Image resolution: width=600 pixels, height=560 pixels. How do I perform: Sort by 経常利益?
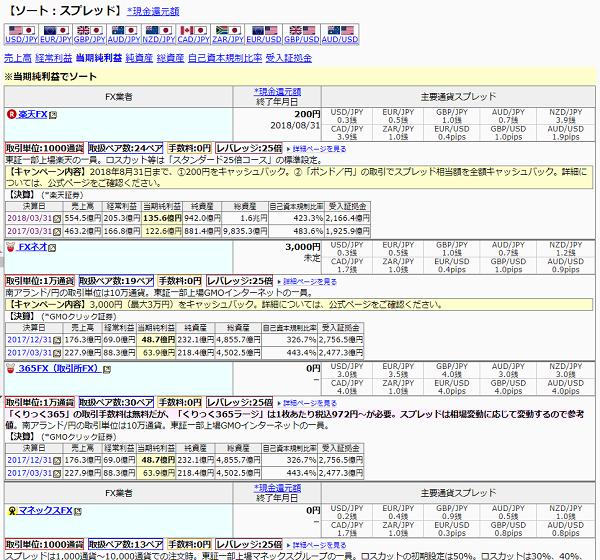tap(54, 58)
